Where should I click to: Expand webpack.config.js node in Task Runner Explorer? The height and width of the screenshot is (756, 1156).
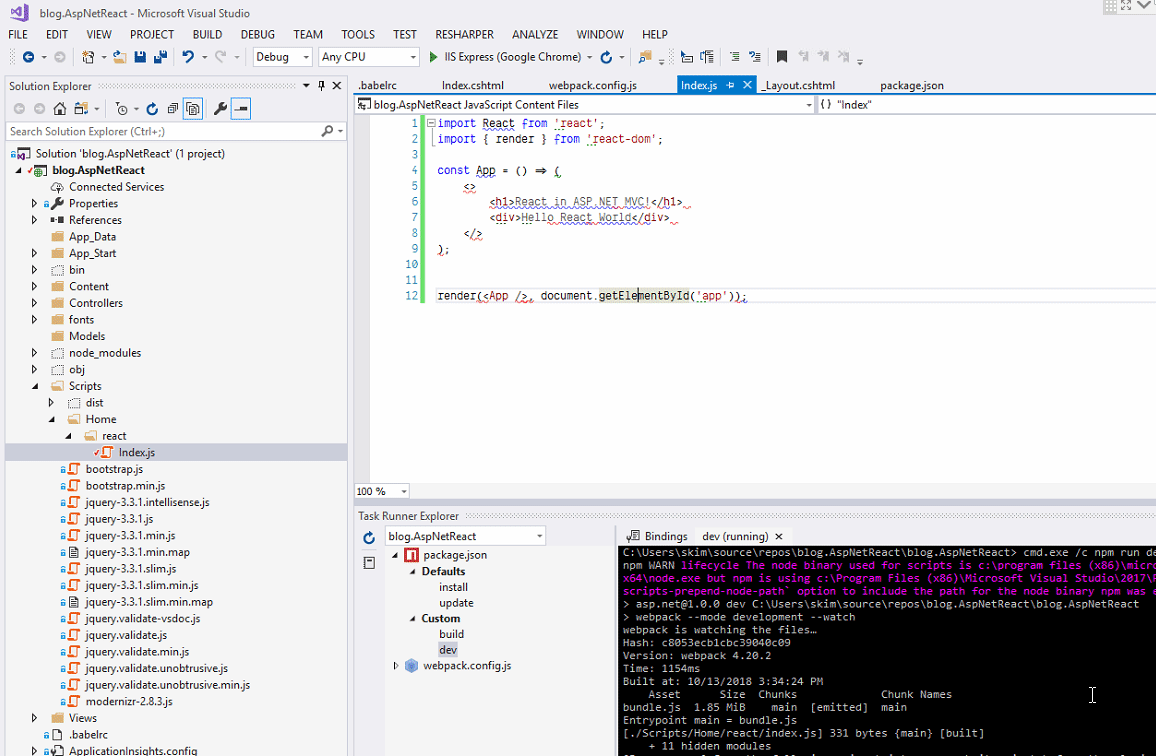396,666
